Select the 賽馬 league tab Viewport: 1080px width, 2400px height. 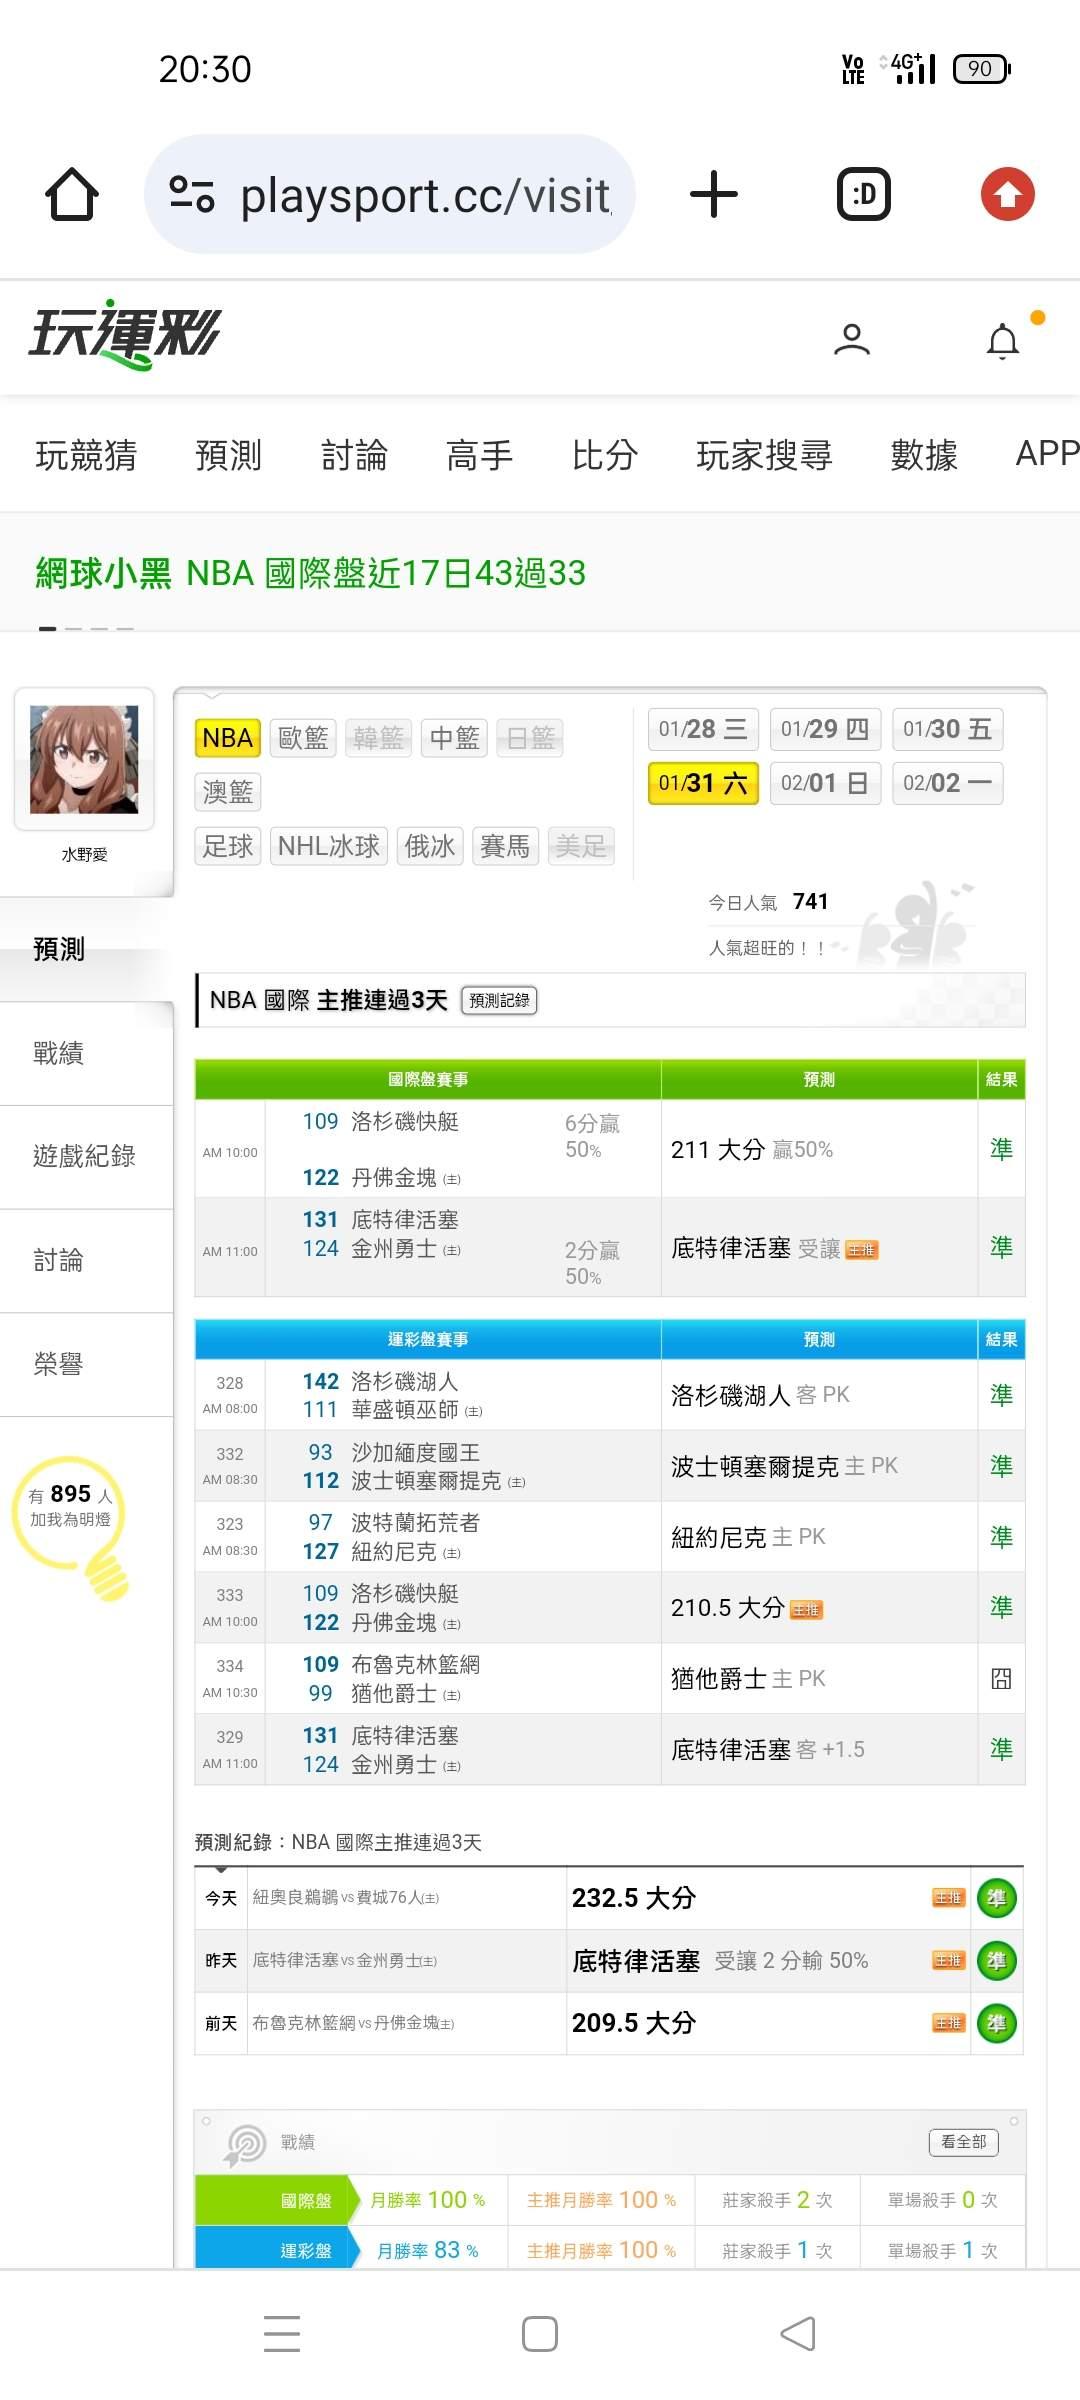[x=505, y=846]
